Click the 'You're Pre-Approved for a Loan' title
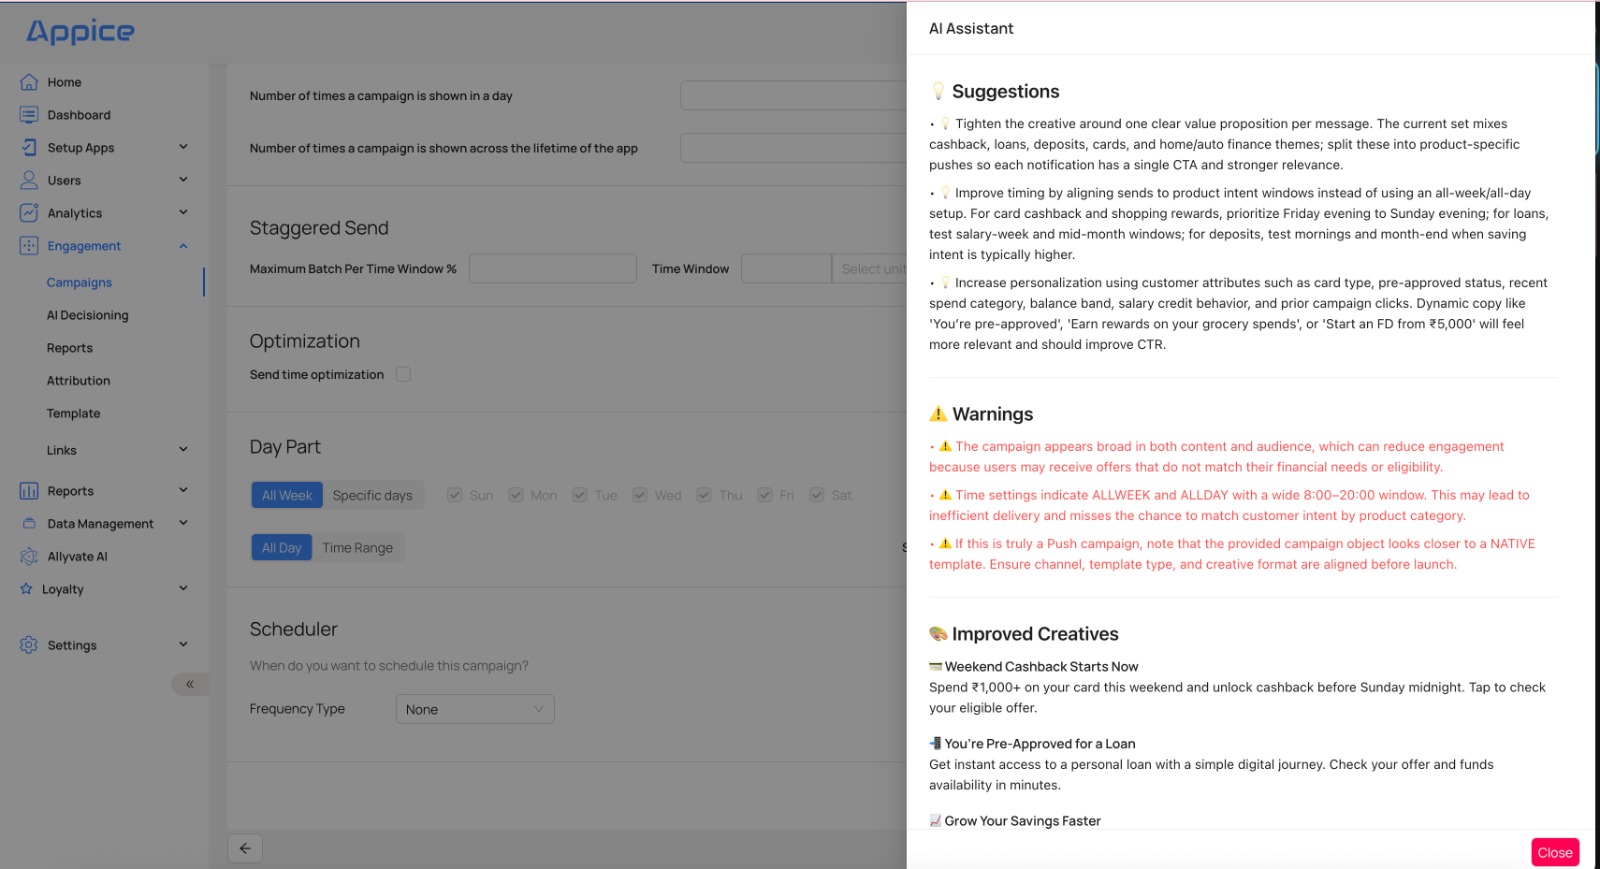This screenshot has width=1600, height=869. click(1040, 744)
